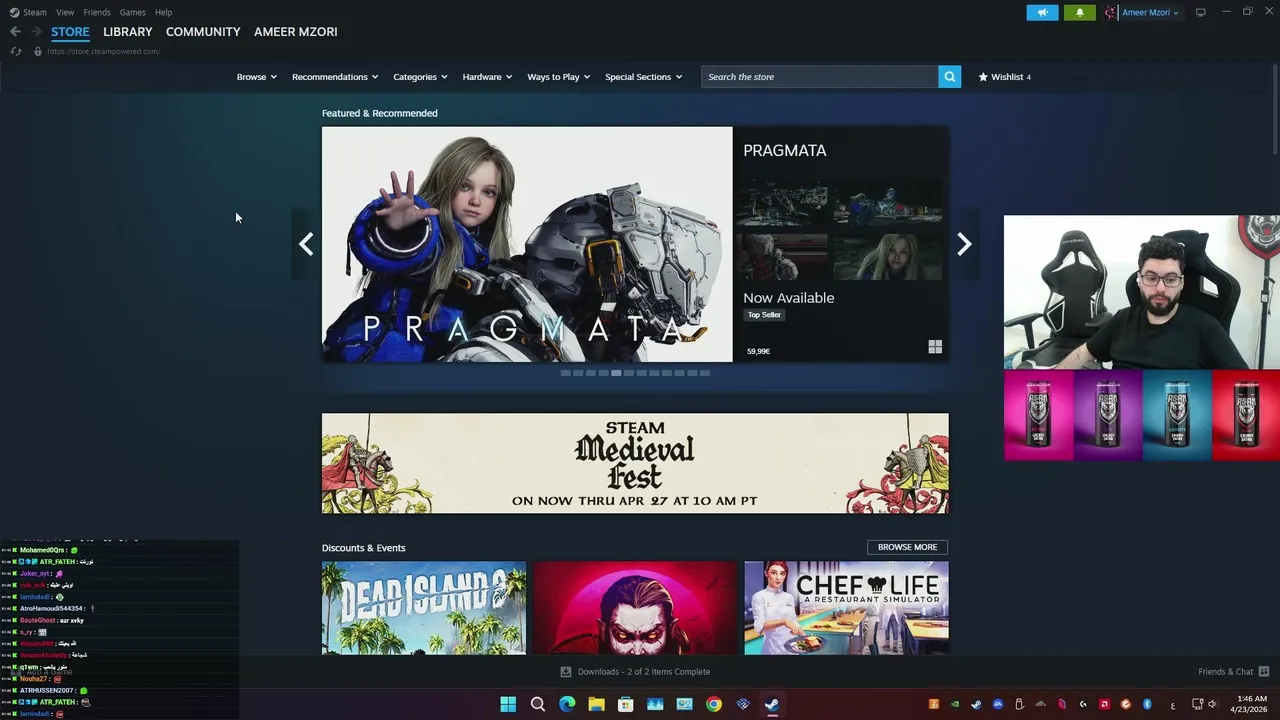Open the Dead Island 2 discount tile

[x=424, y=608]
